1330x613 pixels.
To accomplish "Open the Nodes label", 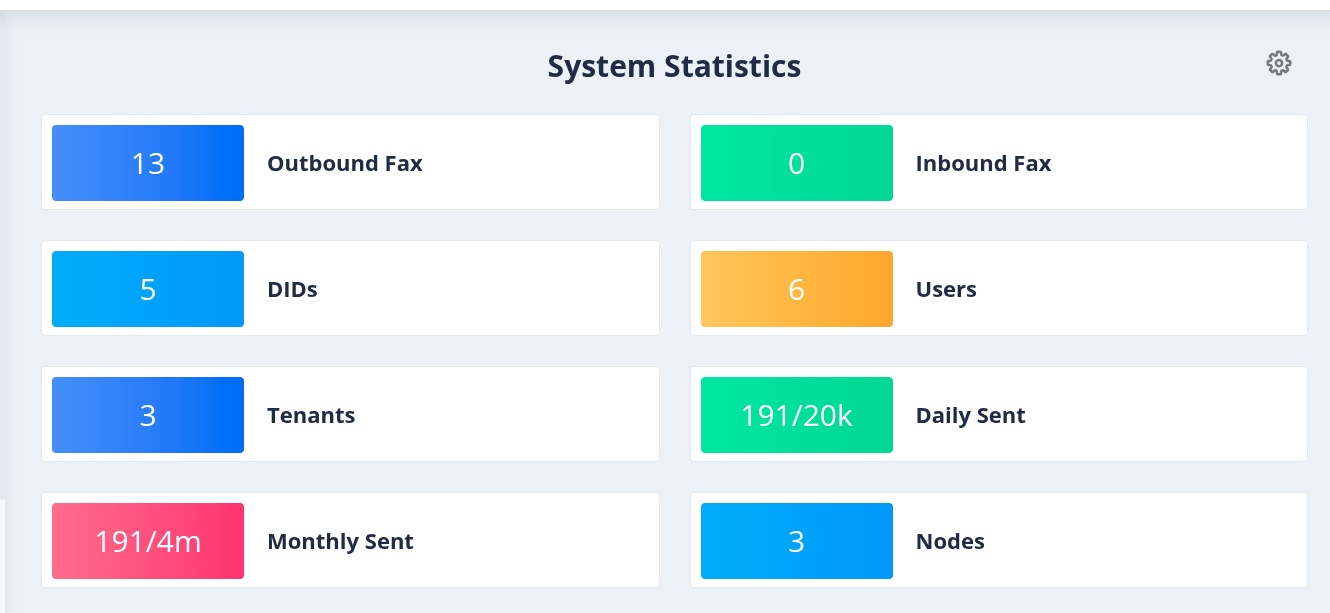I will pos(950,541).
